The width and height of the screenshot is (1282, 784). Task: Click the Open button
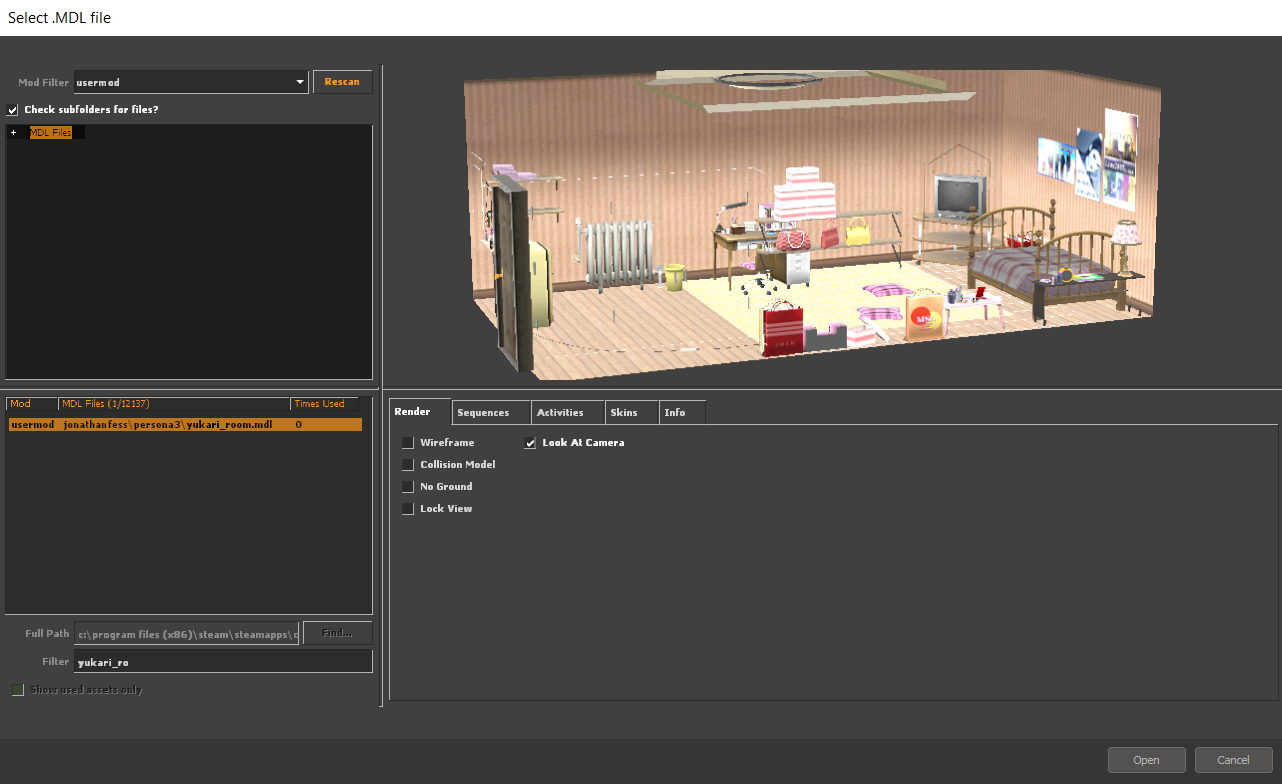point(1146,760)
